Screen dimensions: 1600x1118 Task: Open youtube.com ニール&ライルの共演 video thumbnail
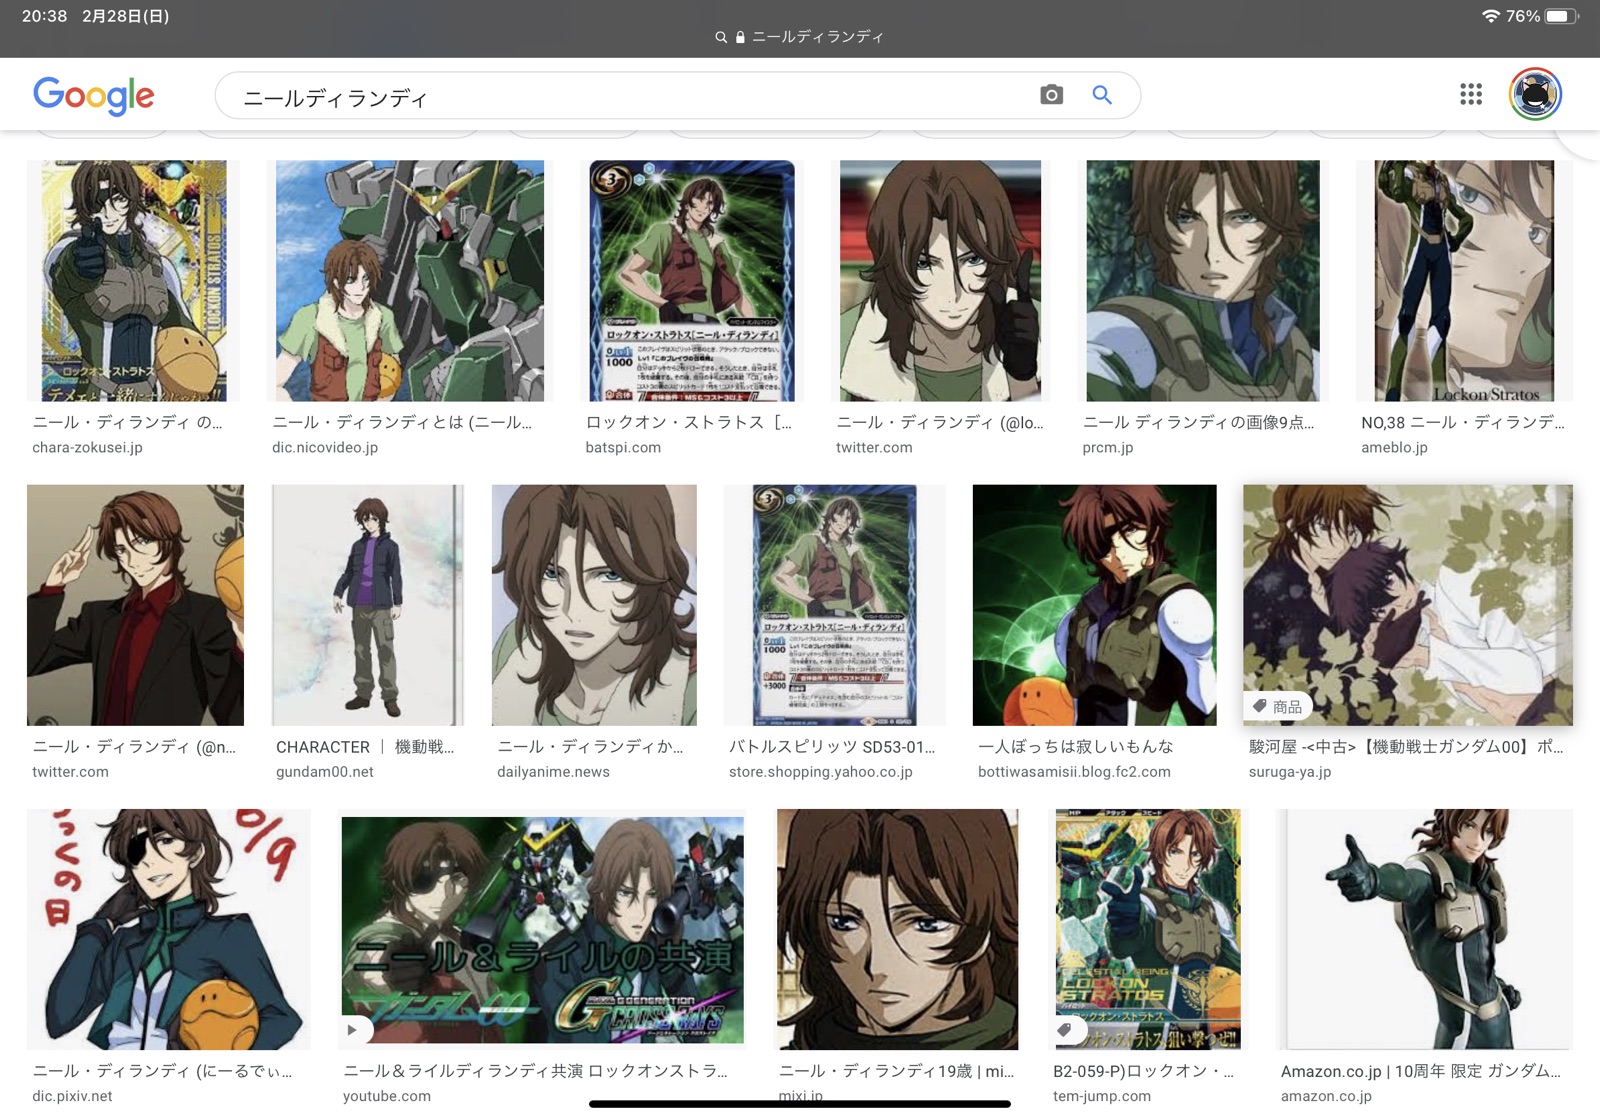click(543, 929)
